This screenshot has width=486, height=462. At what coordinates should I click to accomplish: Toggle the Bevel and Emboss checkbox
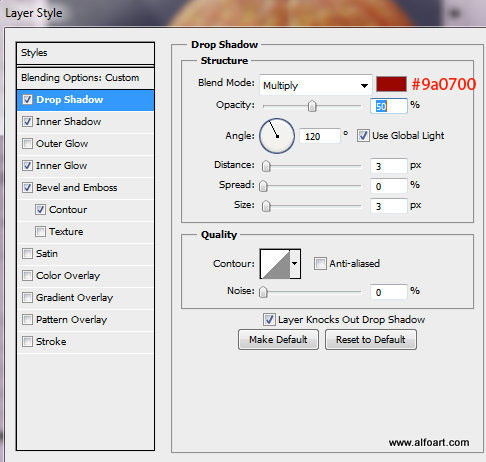(x=27, y=188)
